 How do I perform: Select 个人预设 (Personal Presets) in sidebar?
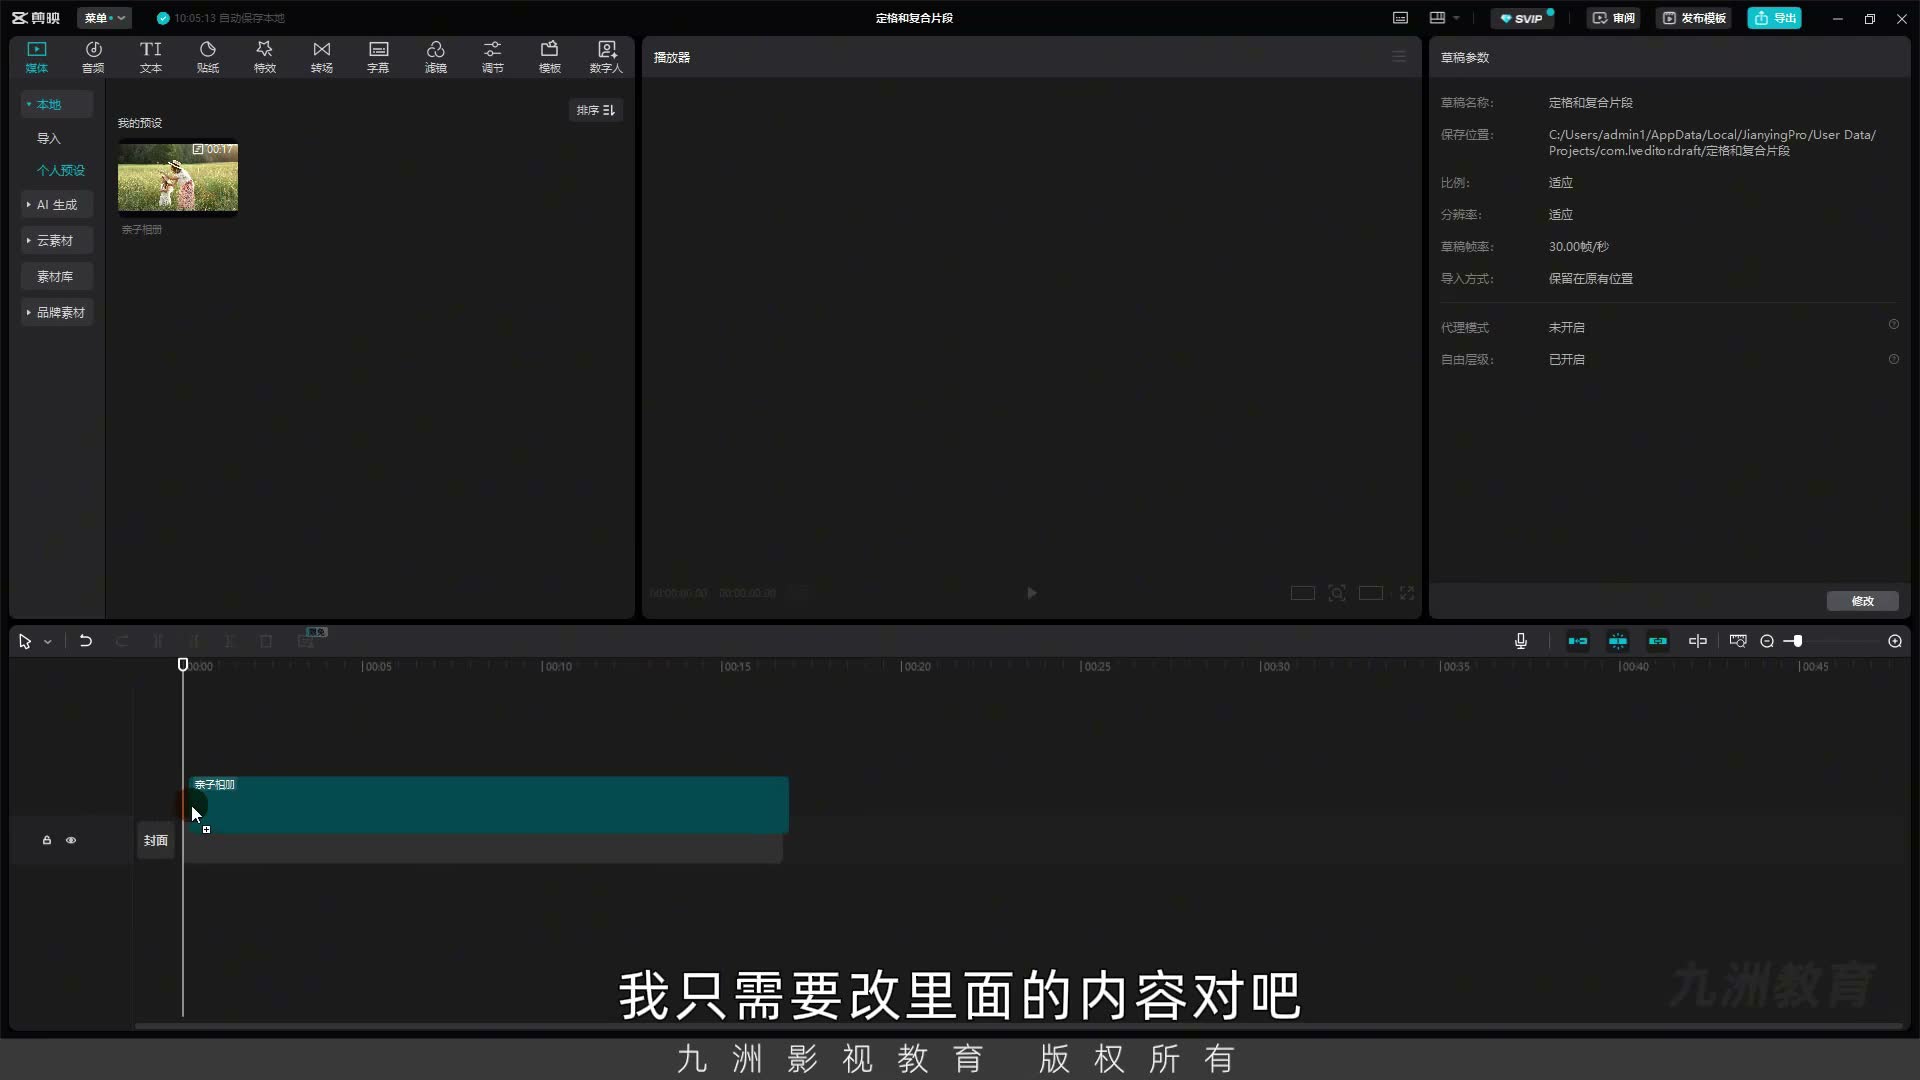61,170
